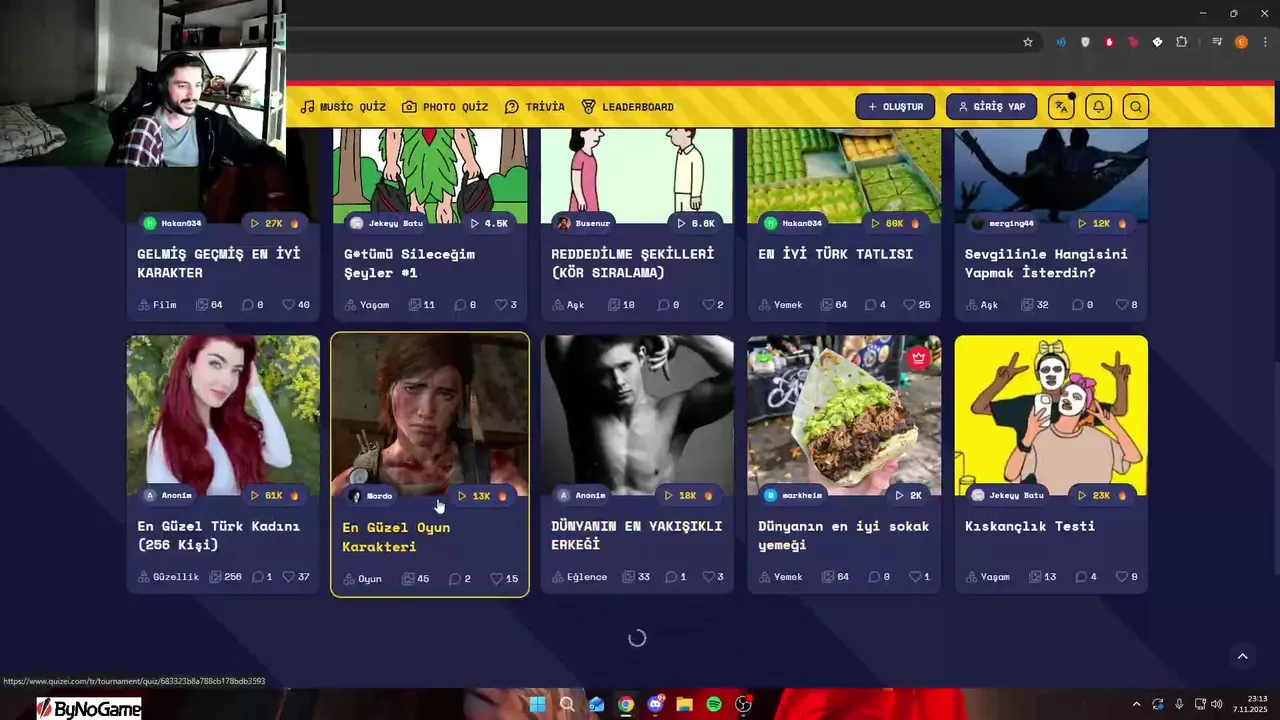Open the Chrome three-dot menu
The width and height of the screenshot is (1280, 720).
point(1265,42)
